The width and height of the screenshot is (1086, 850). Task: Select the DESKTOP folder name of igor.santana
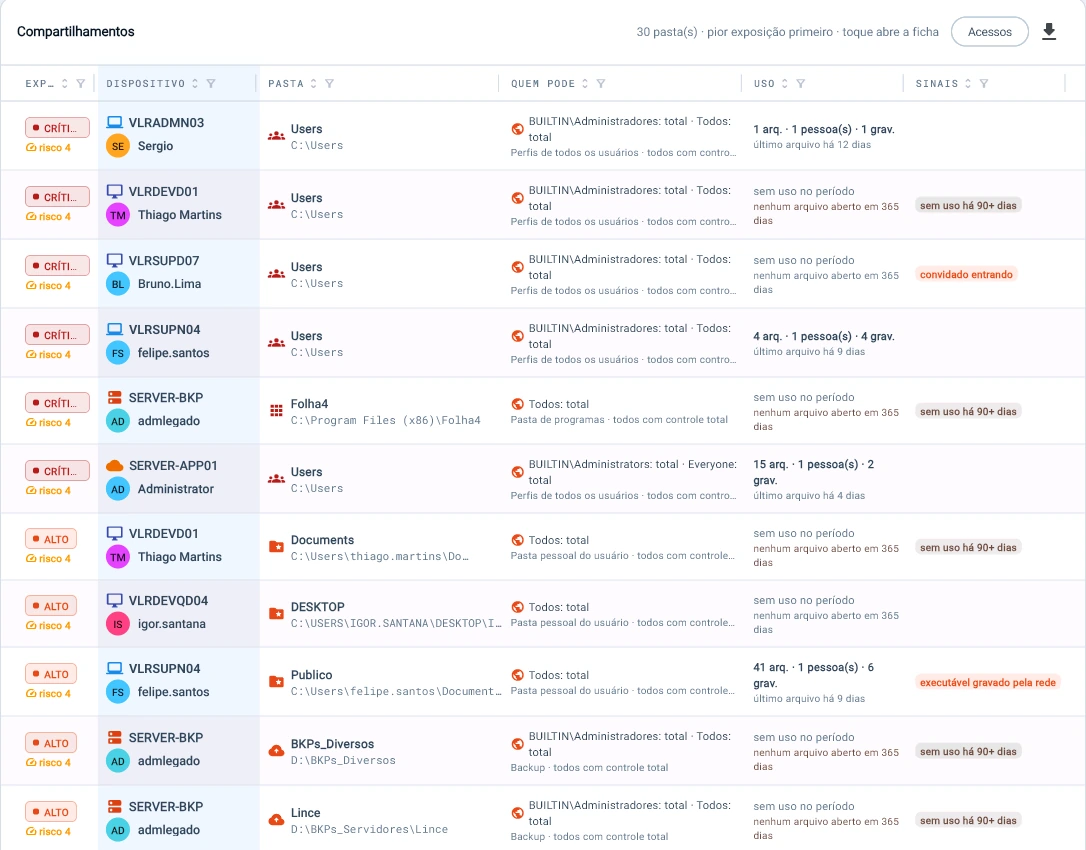click(x=318, y=607)
